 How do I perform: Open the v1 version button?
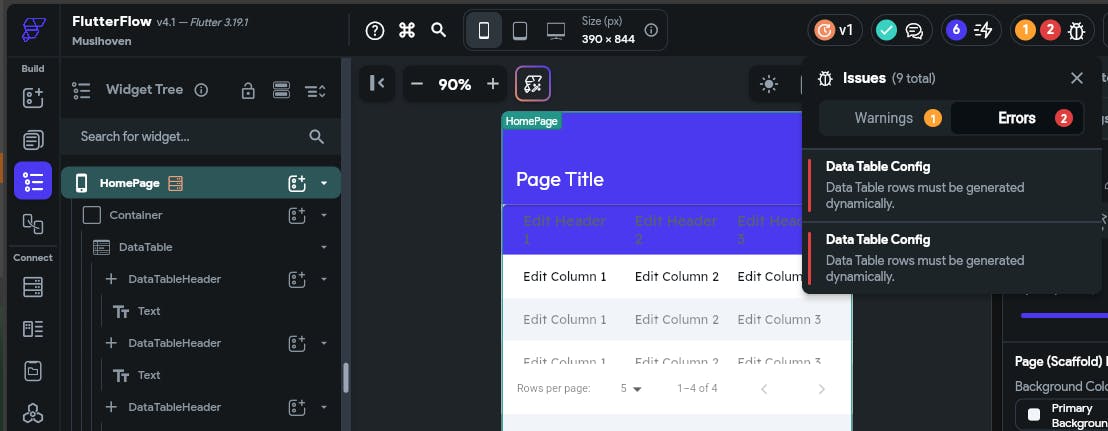click(834, 31)
